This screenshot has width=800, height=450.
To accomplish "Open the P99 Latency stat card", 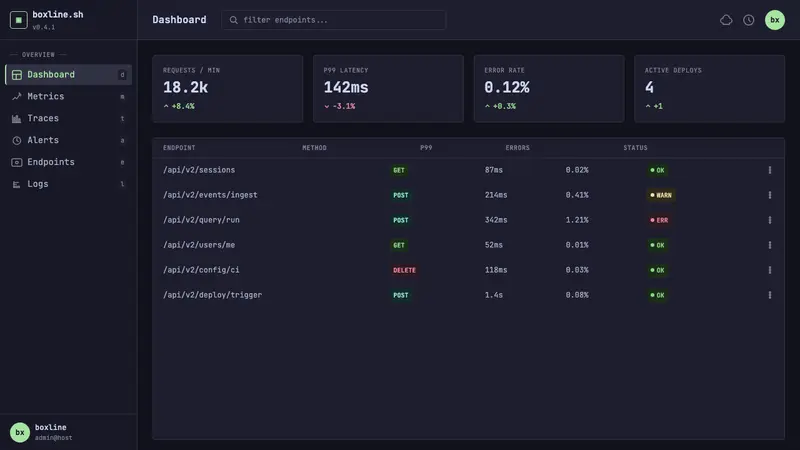I will pos(388,89).
